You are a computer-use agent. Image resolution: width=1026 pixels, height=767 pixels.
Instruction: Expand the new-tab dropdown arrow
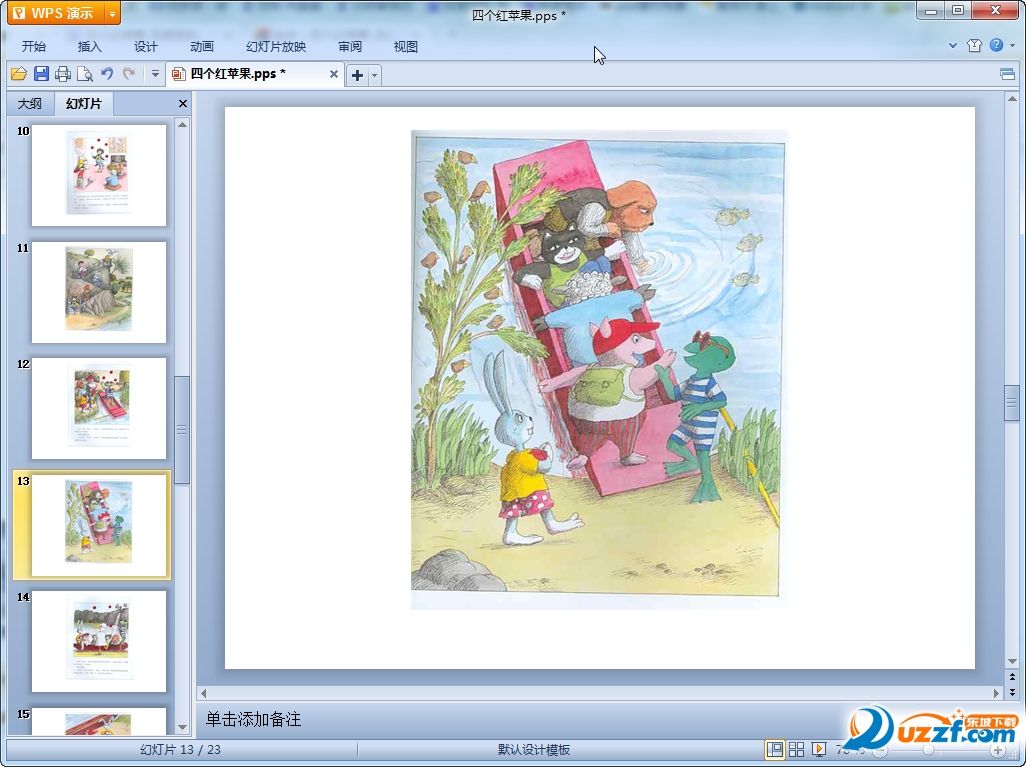[x=375, y=75]
